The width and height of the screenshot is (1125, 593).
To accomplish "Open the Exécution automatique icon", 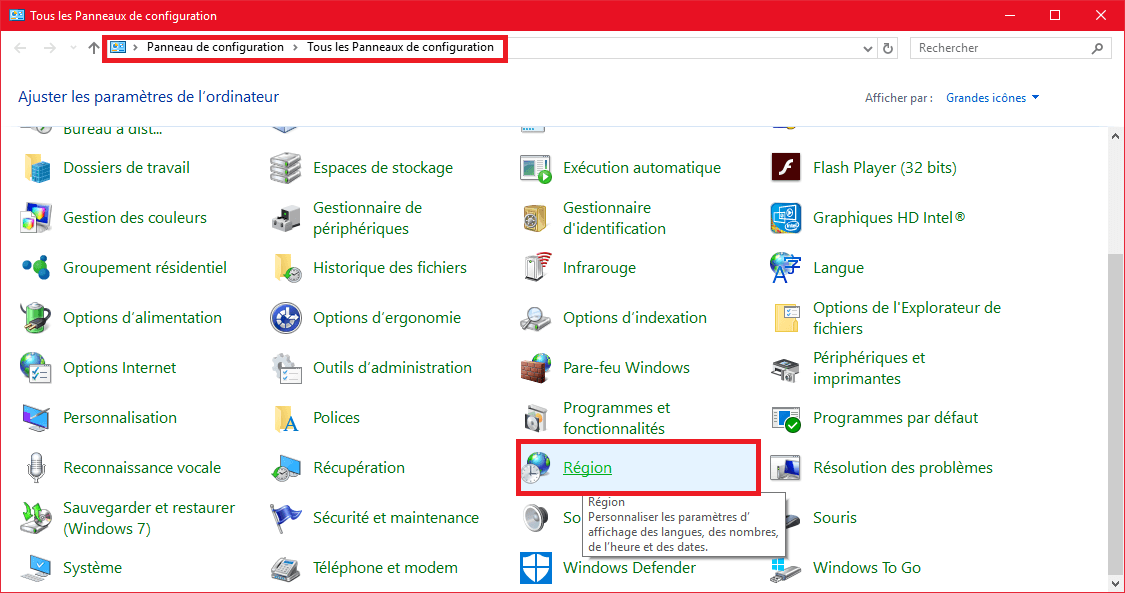I will pos(535,168).
